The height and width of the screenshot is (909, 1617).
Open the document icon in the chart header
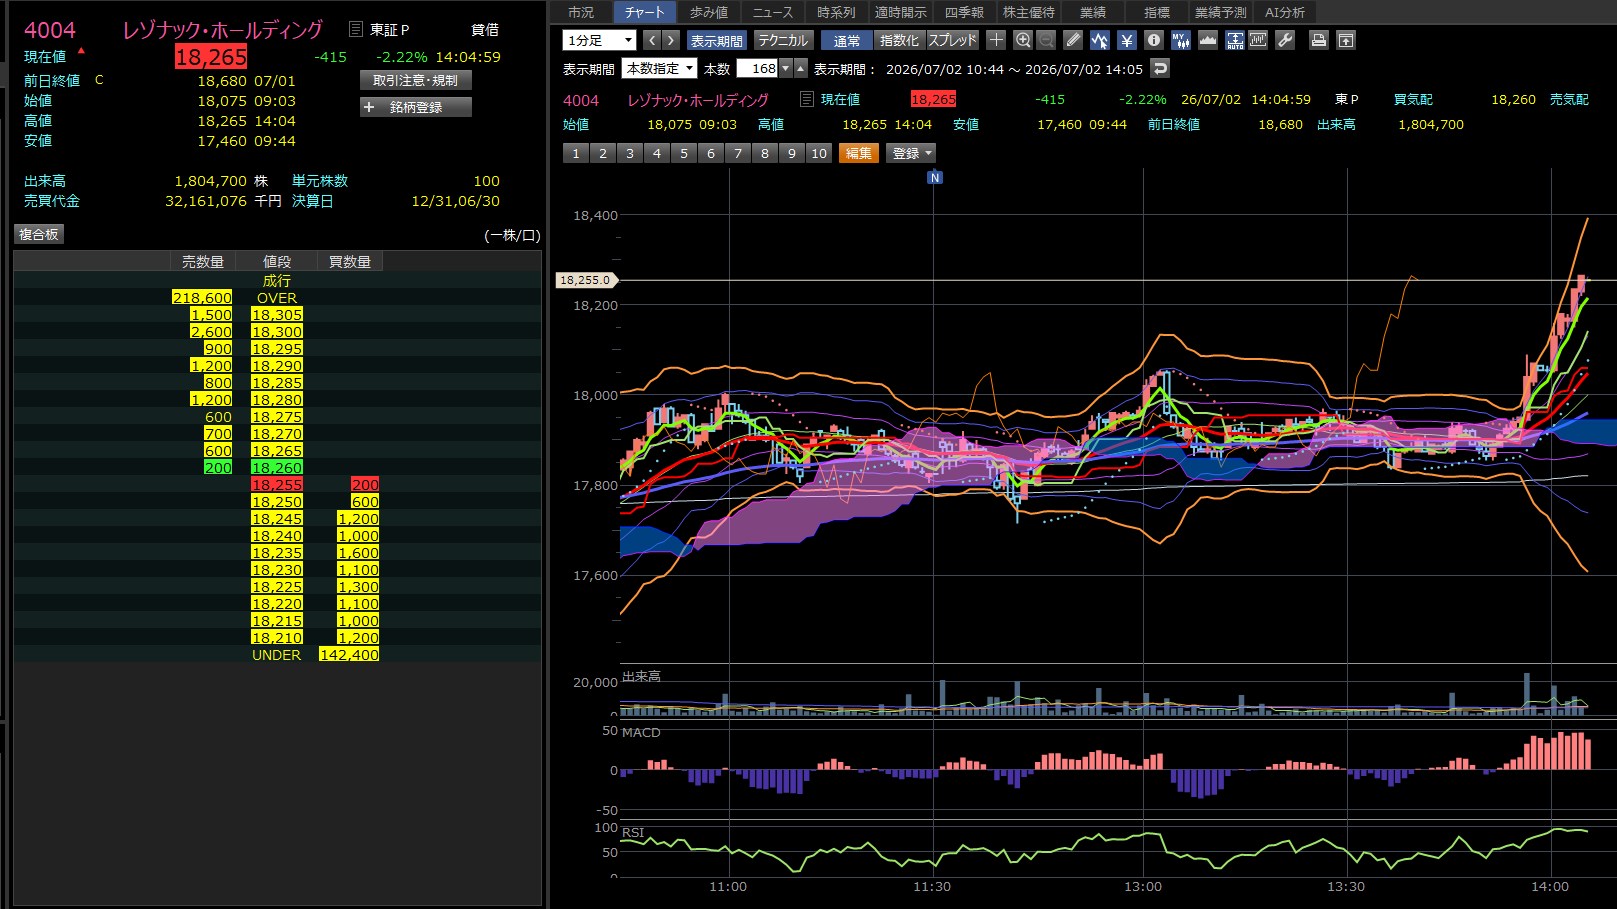coord(807,99)
